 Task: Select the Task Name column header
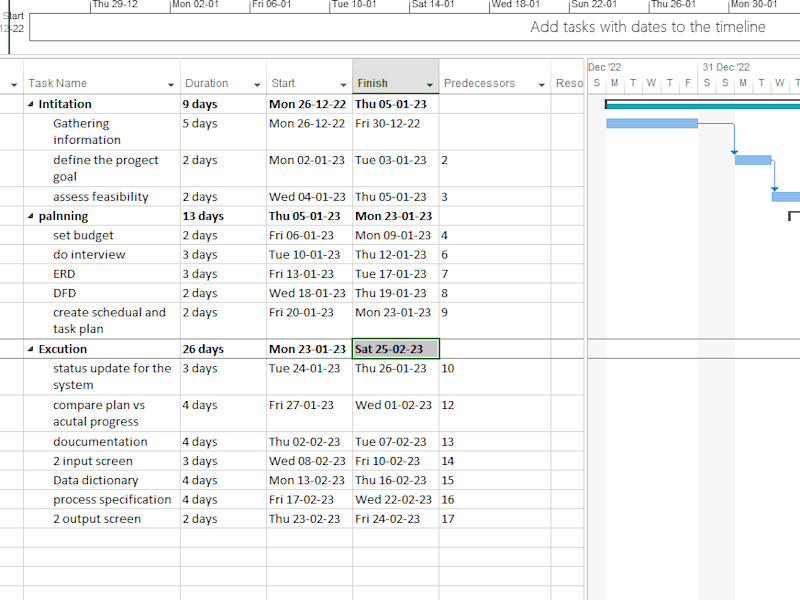click(x=102, y=77)
